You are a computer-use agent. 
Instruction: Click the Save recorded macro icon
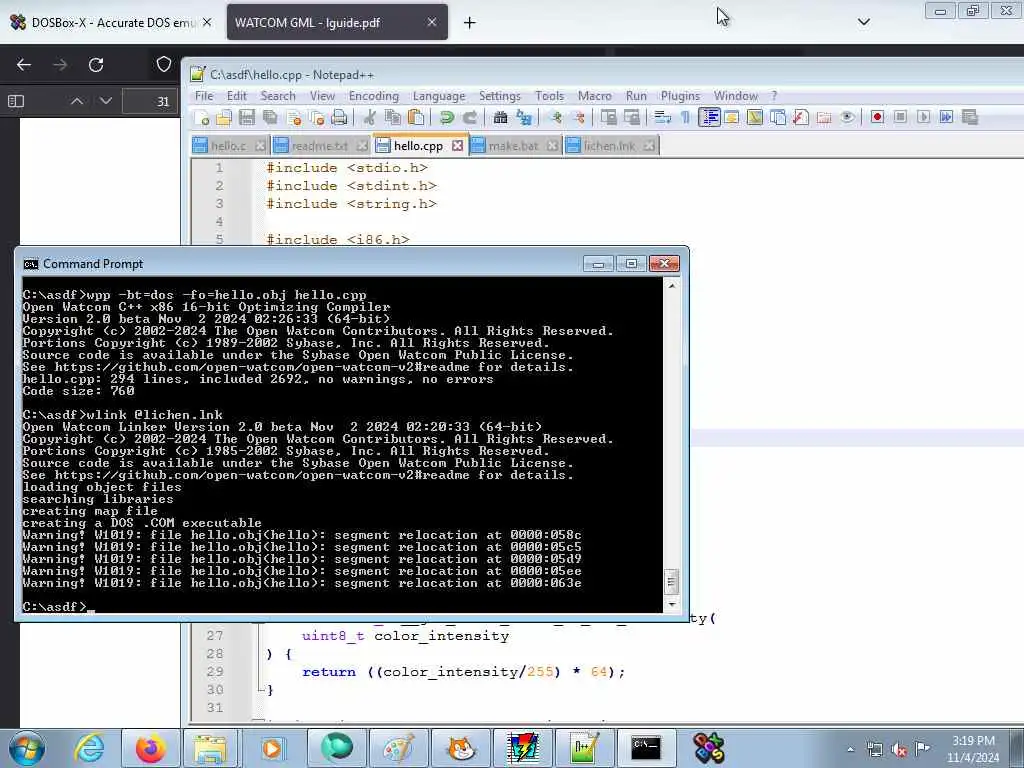click(x=970, y=118)
